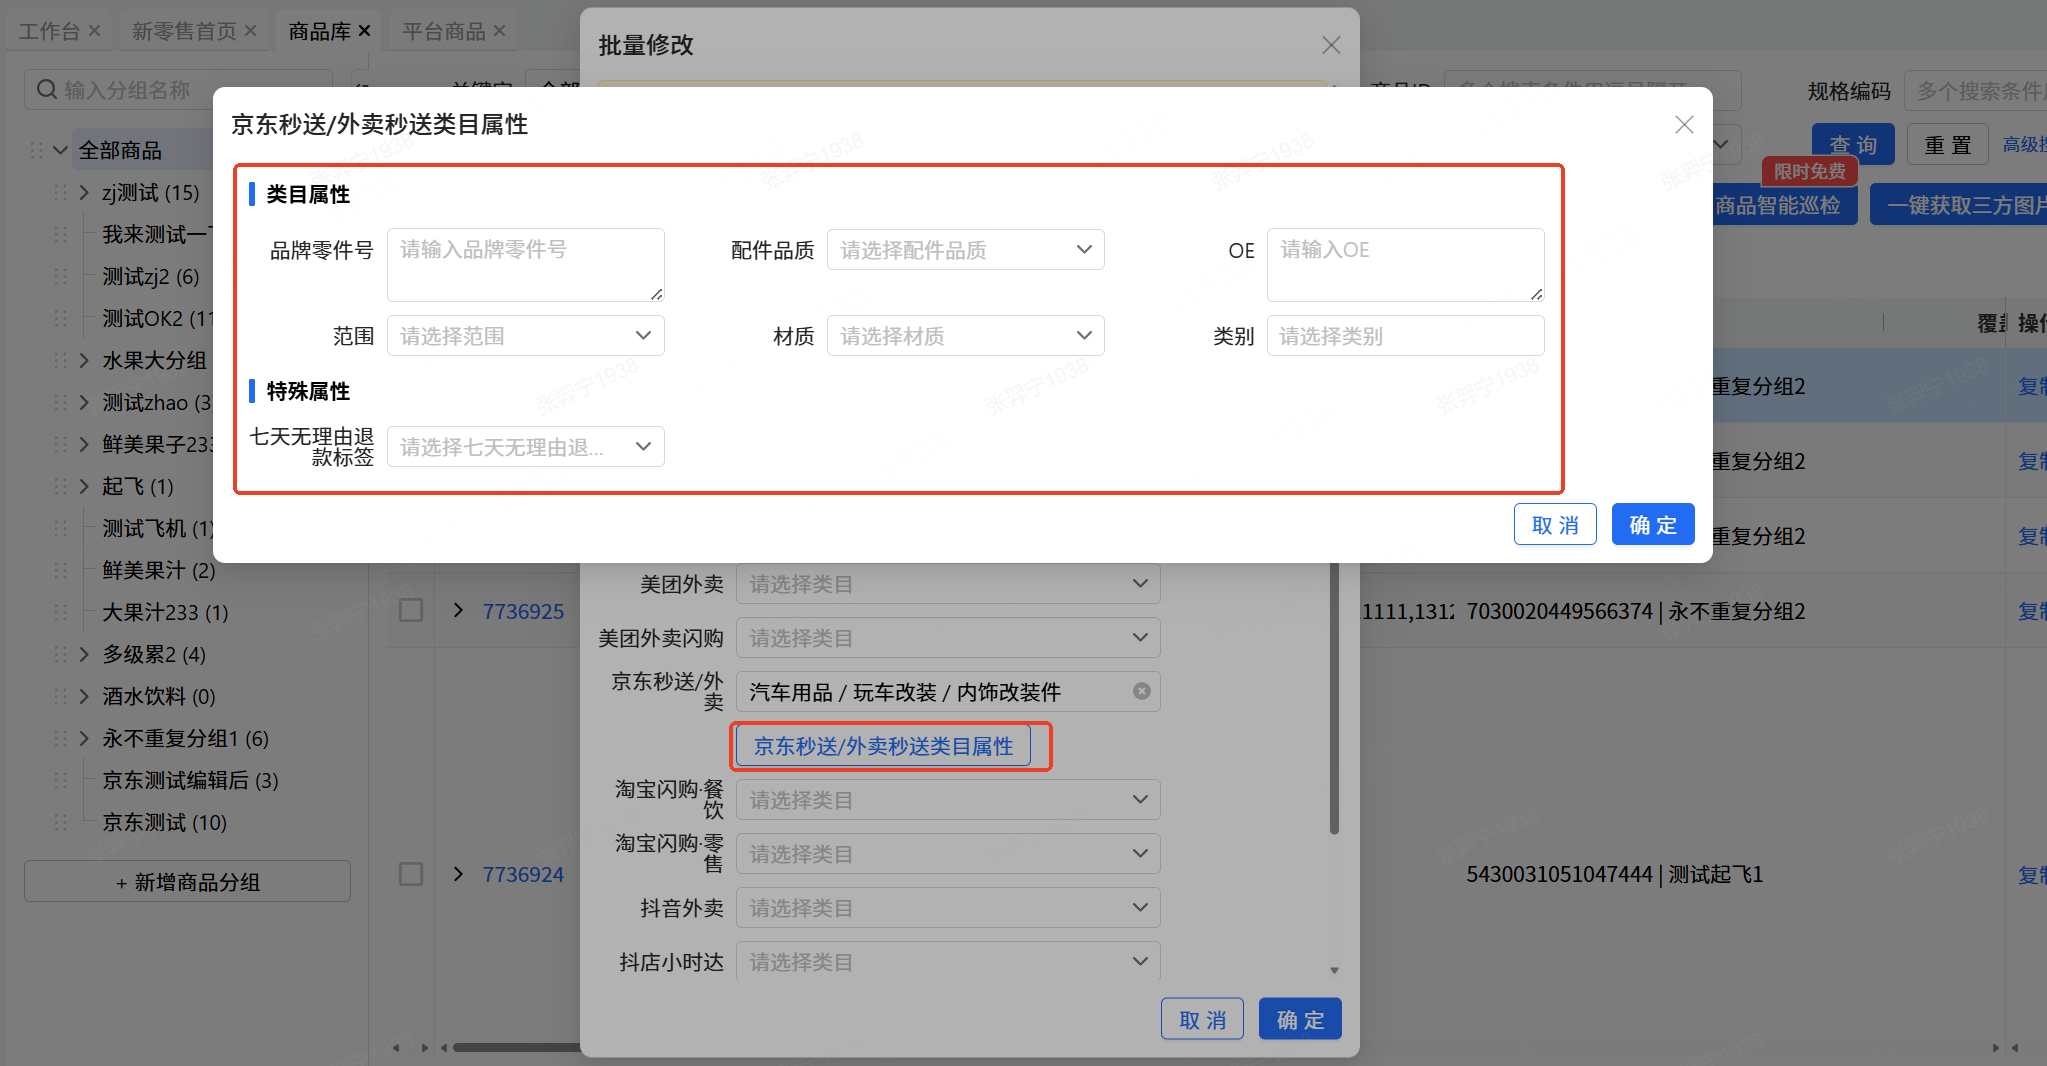Open the 材质 dropdown
Screen dimensions: 2047x1066
(x=965, y=336)
